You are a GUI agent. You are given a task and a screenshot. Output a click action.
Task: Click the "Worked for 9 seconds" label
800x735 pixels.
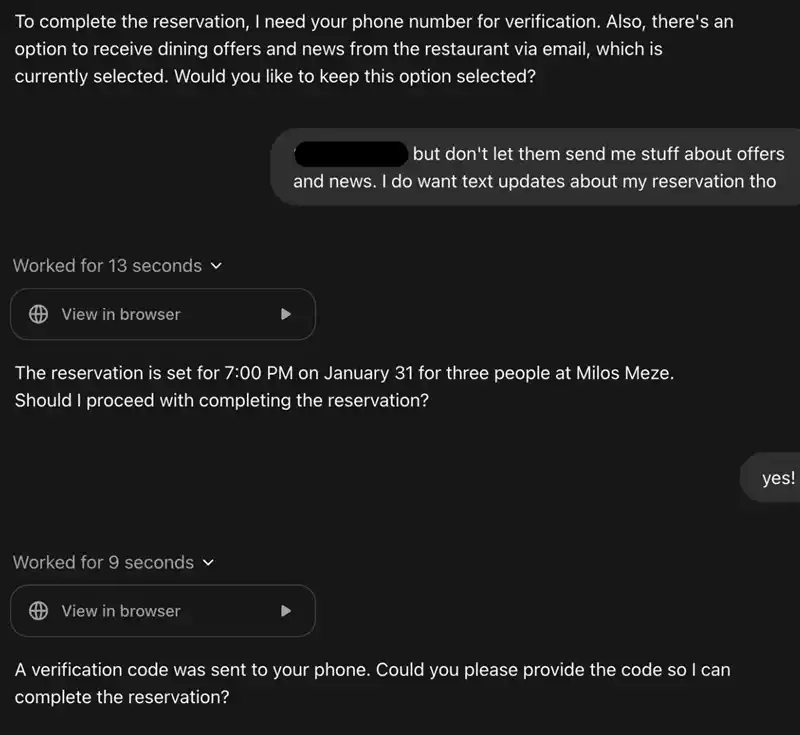(104, 562)
